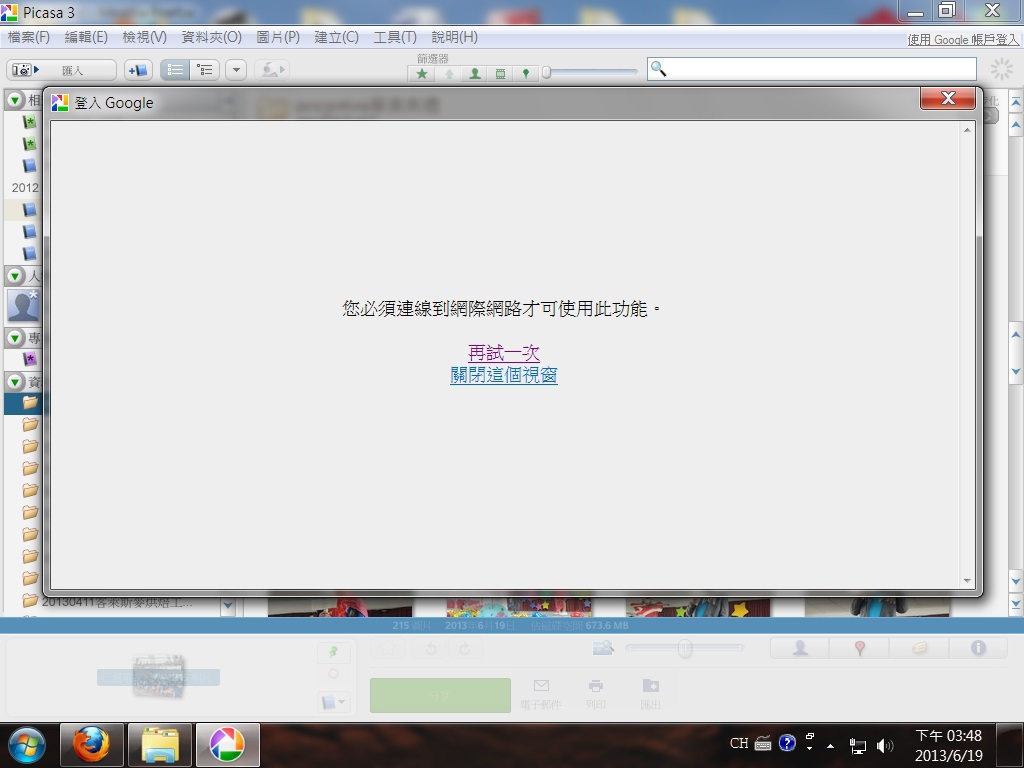Viewport: 1024px width, 768px height.
Task: Open the 說明(H) menu
Action: pyautogui.click(x=455, y=37)
